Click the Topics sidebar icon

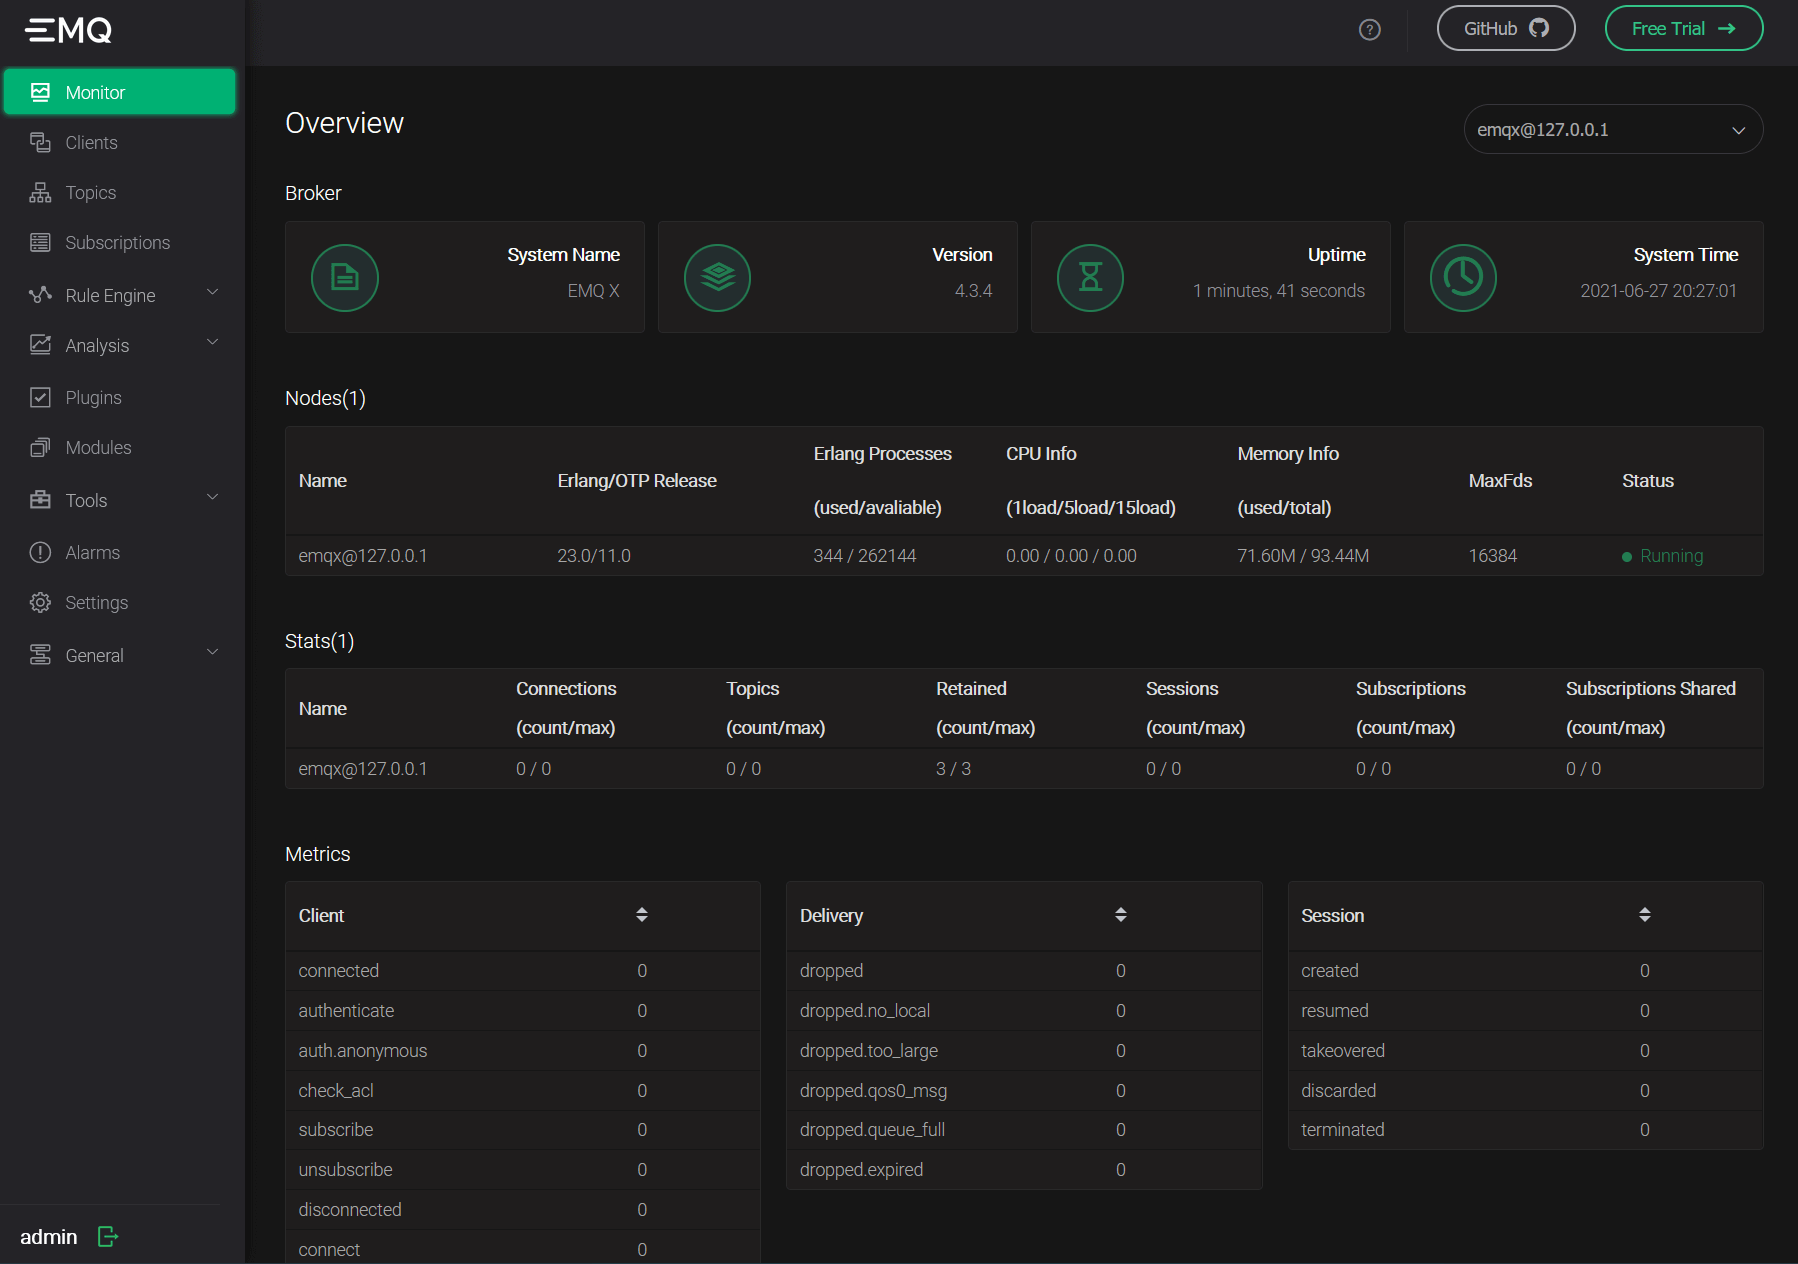pyautogui.click(x=40, y=192)
